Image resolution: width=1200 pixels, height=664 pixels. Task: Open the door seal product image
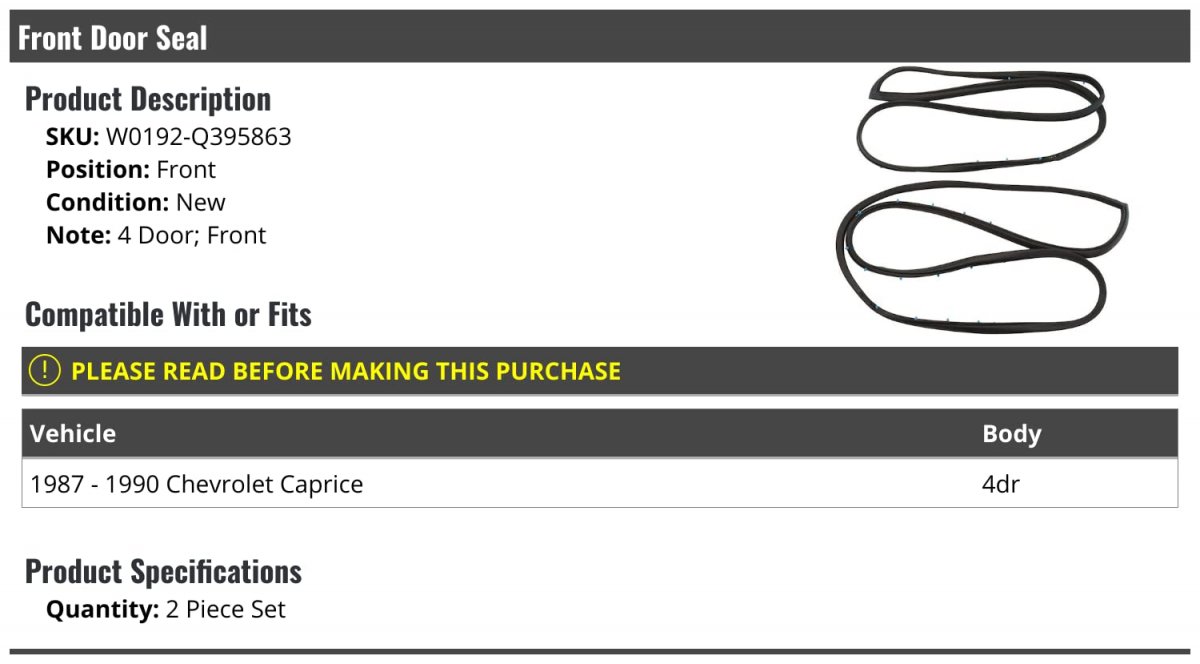pos(985,199)
